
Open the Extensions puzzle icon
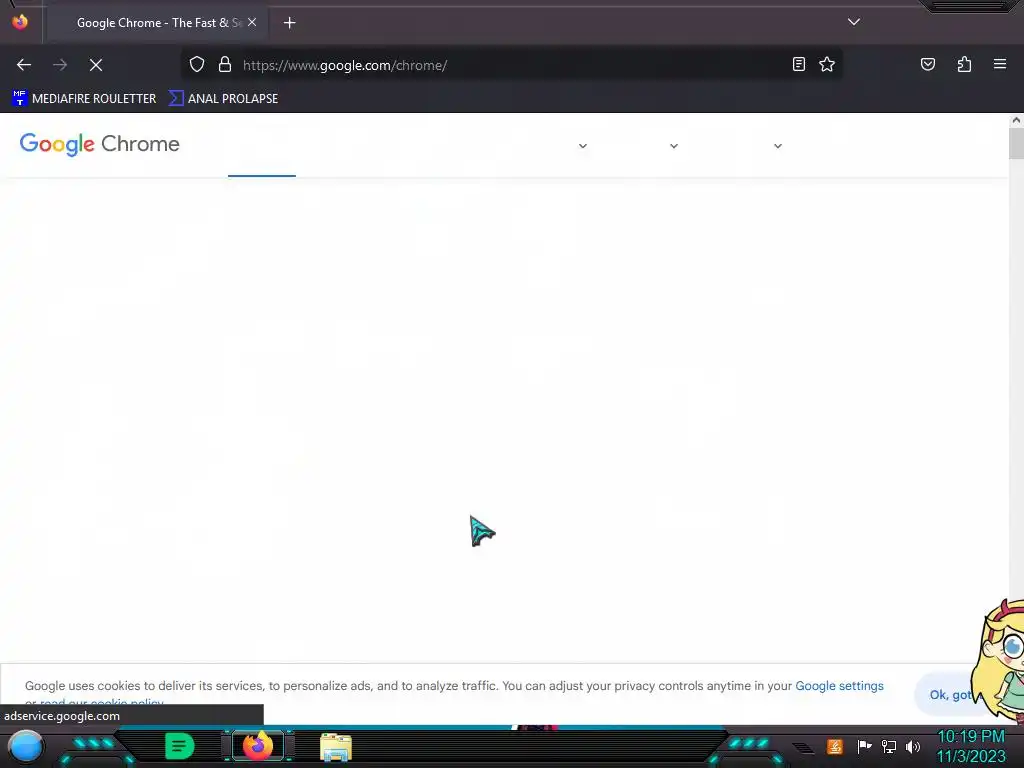[964, 64]
